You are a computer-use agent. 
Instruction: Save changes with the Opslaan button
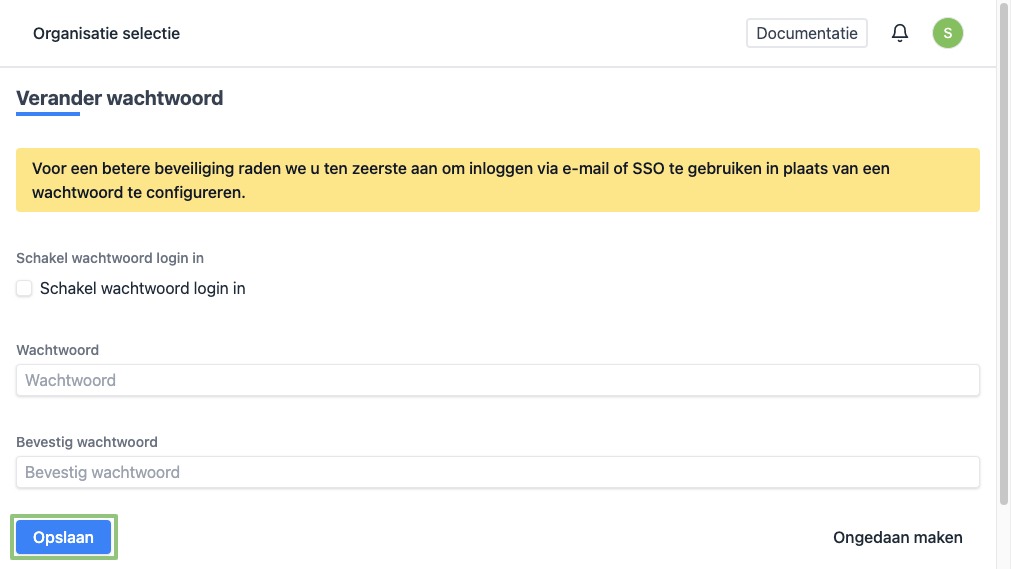point(64,537)
